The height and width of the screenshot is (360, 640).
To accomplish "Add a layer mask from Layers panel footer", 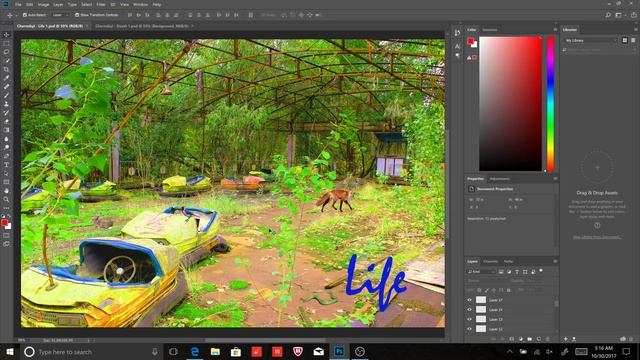I will tap(512, 339).
